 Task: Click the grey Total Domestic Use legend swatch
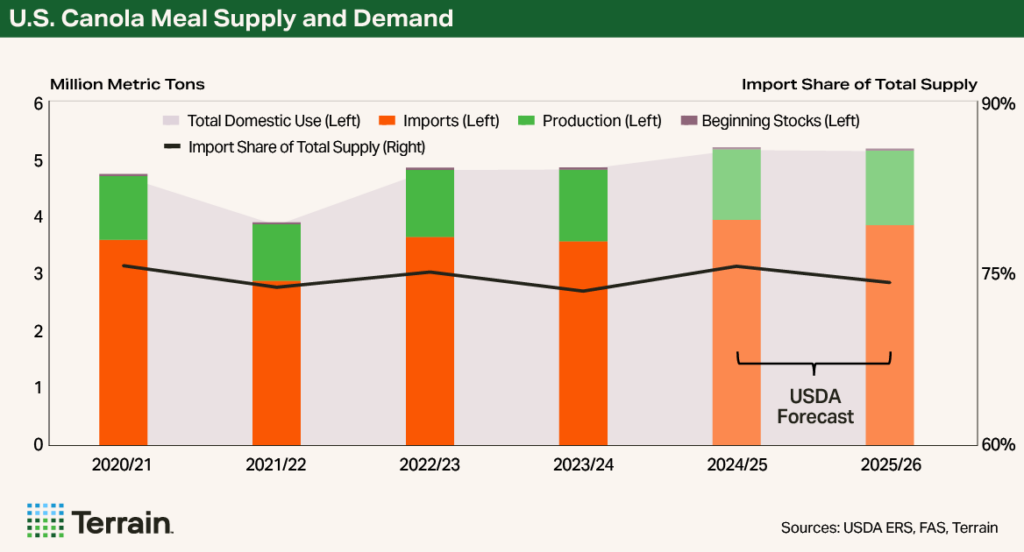click(x=170, y=121)
